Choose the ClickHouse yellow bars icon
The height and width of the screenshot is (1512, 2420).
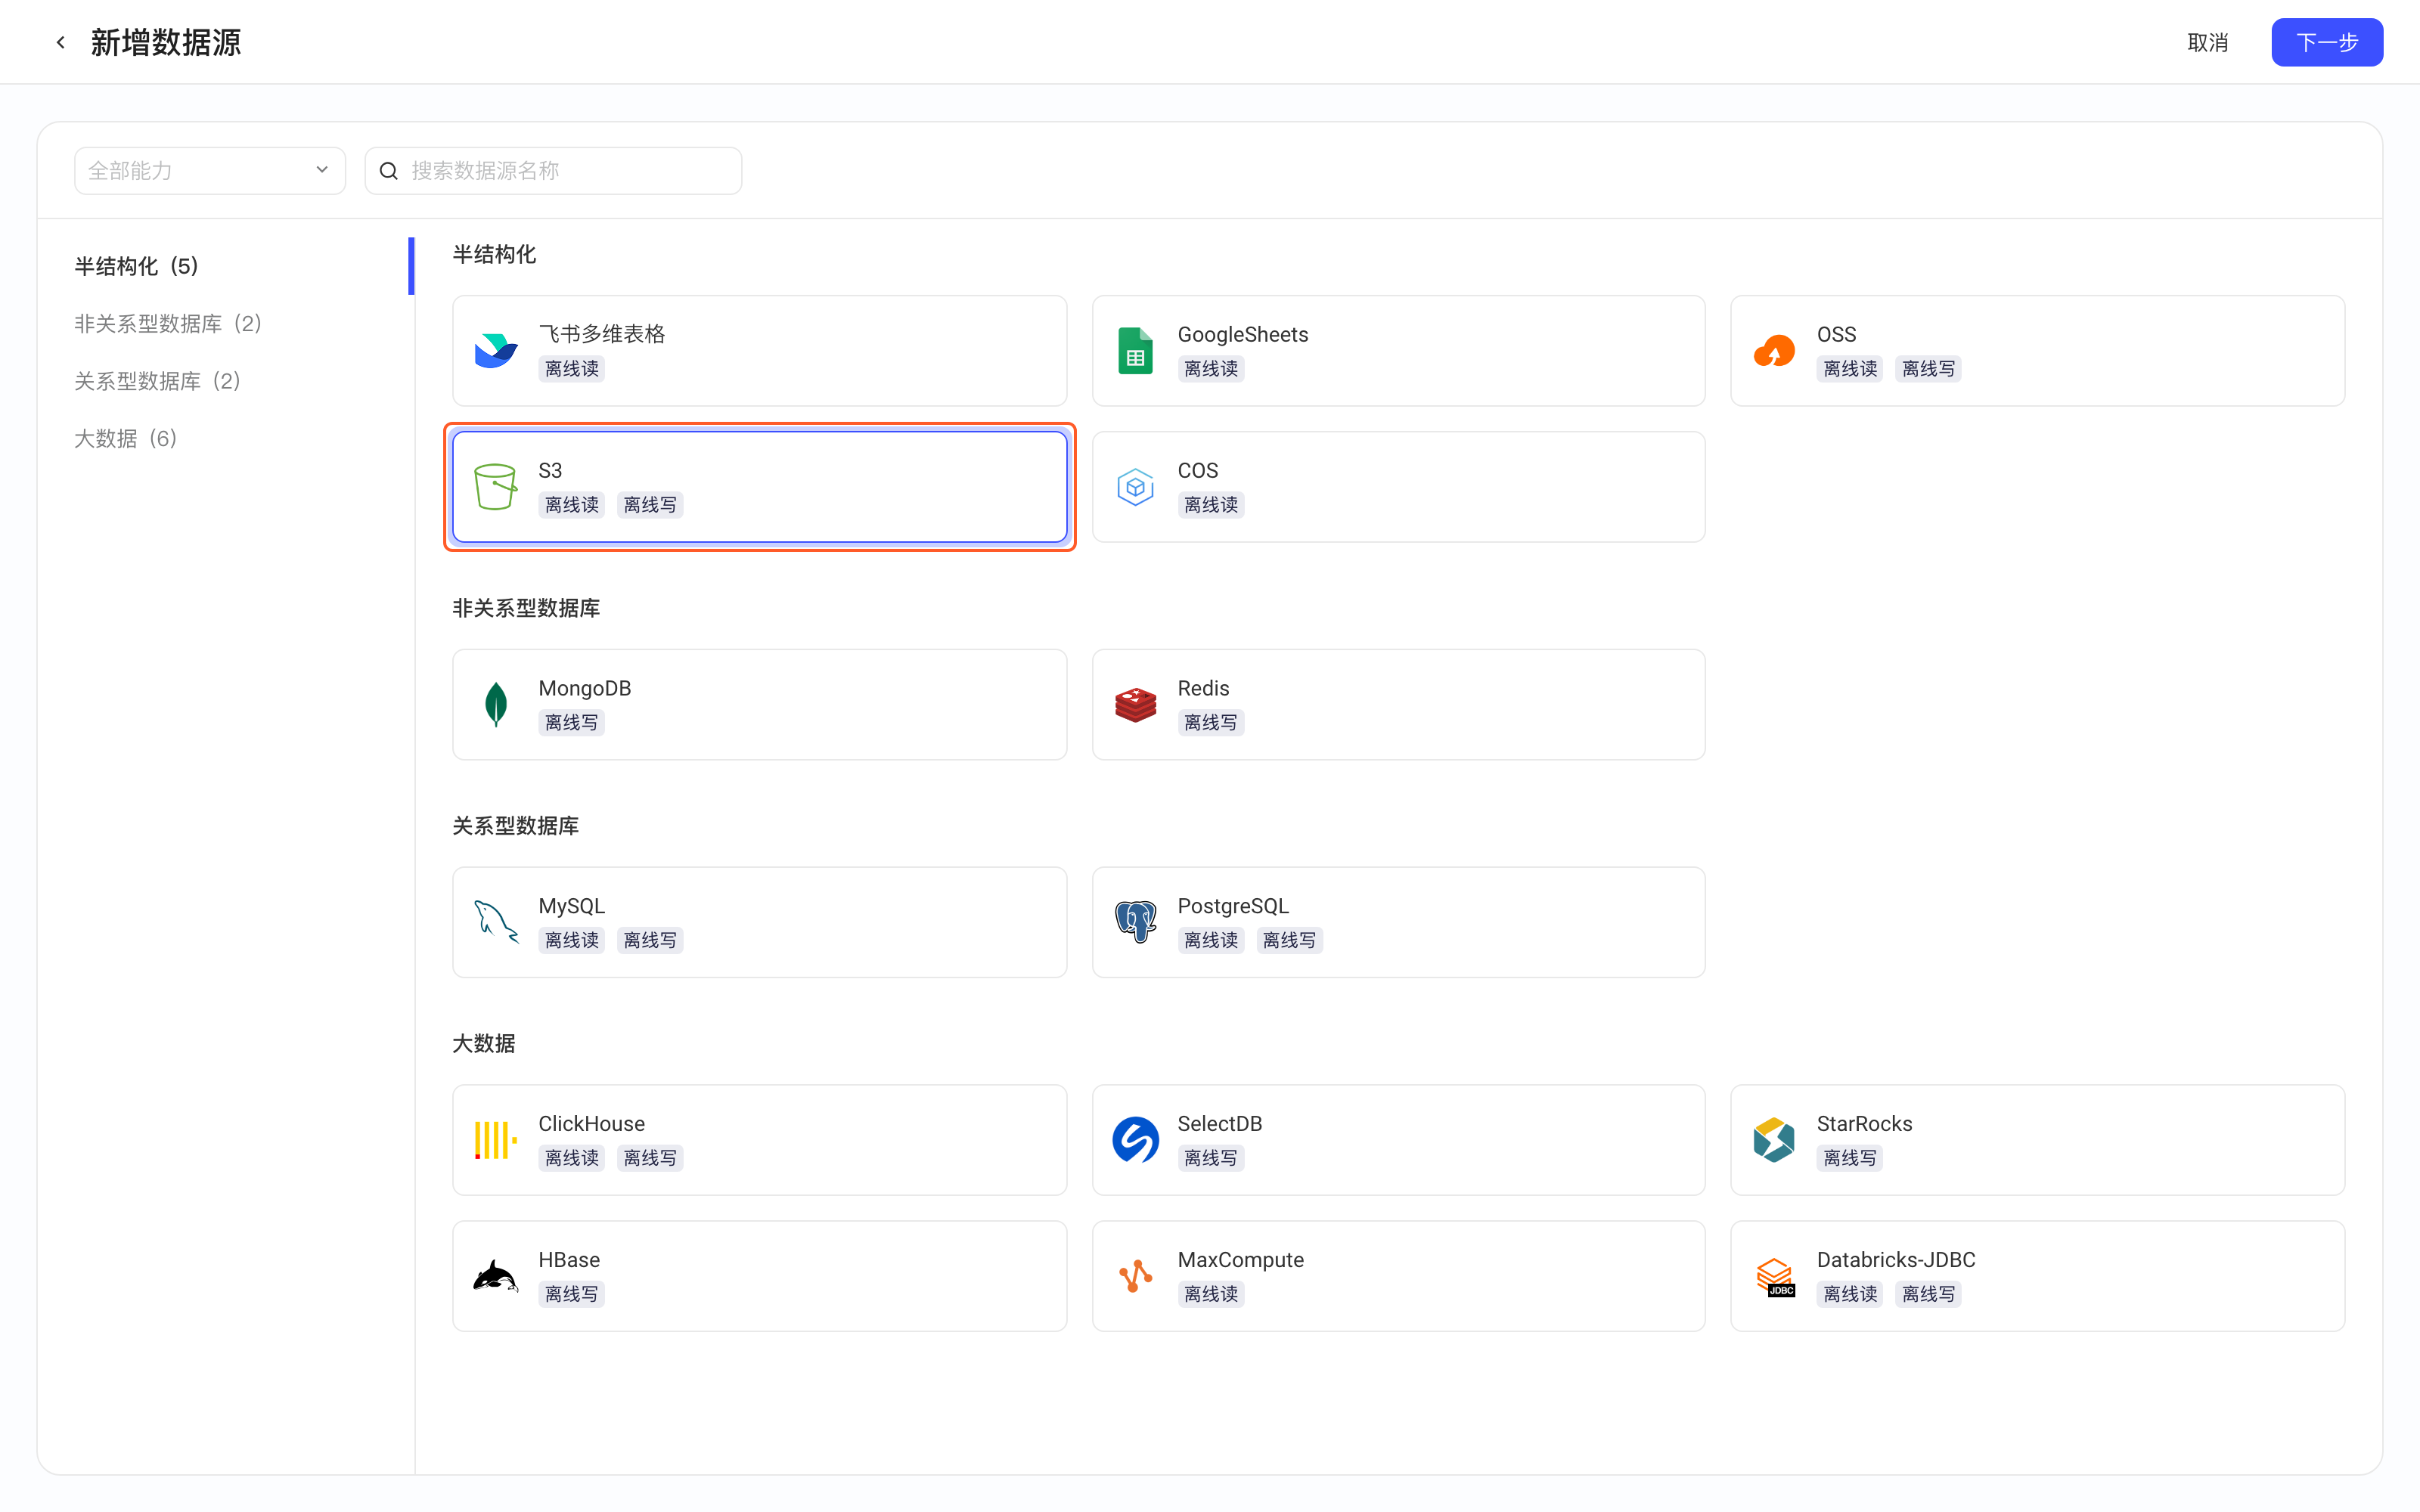[x=496, y=1140]
